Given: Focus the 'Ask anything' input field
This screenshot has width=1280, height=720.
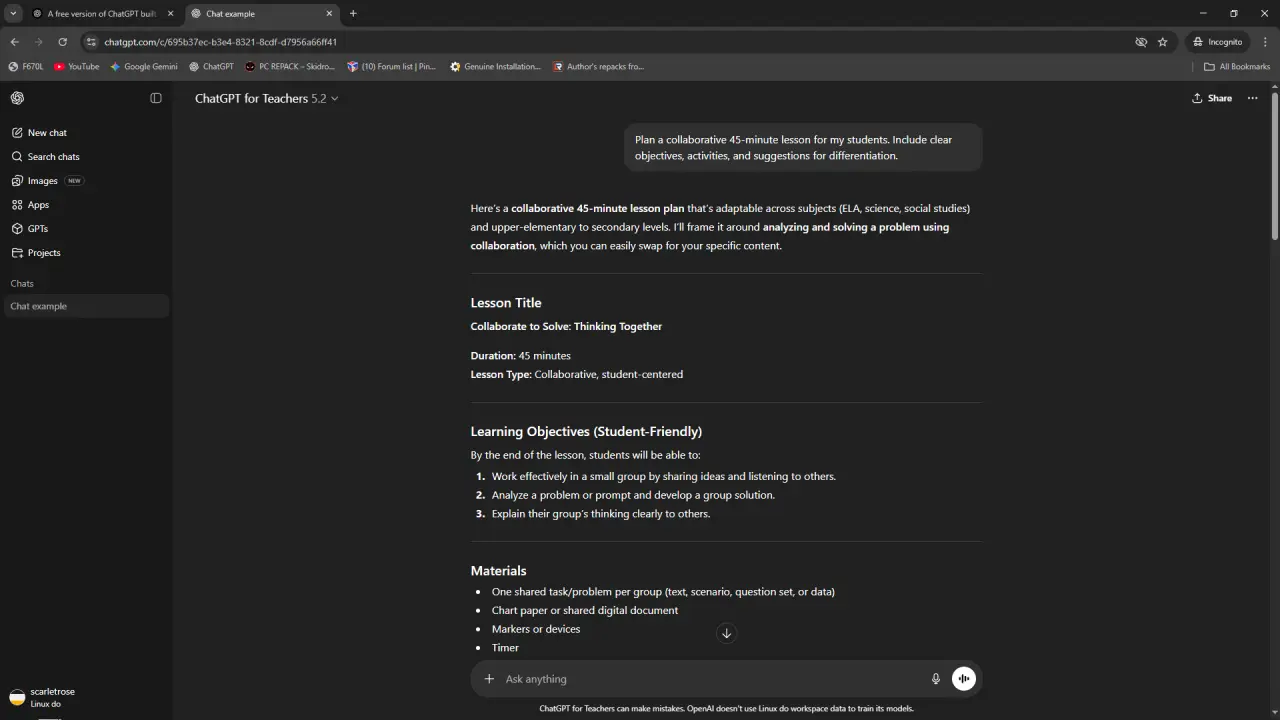Looking at the screenshot, I should (x=710, y=679).
